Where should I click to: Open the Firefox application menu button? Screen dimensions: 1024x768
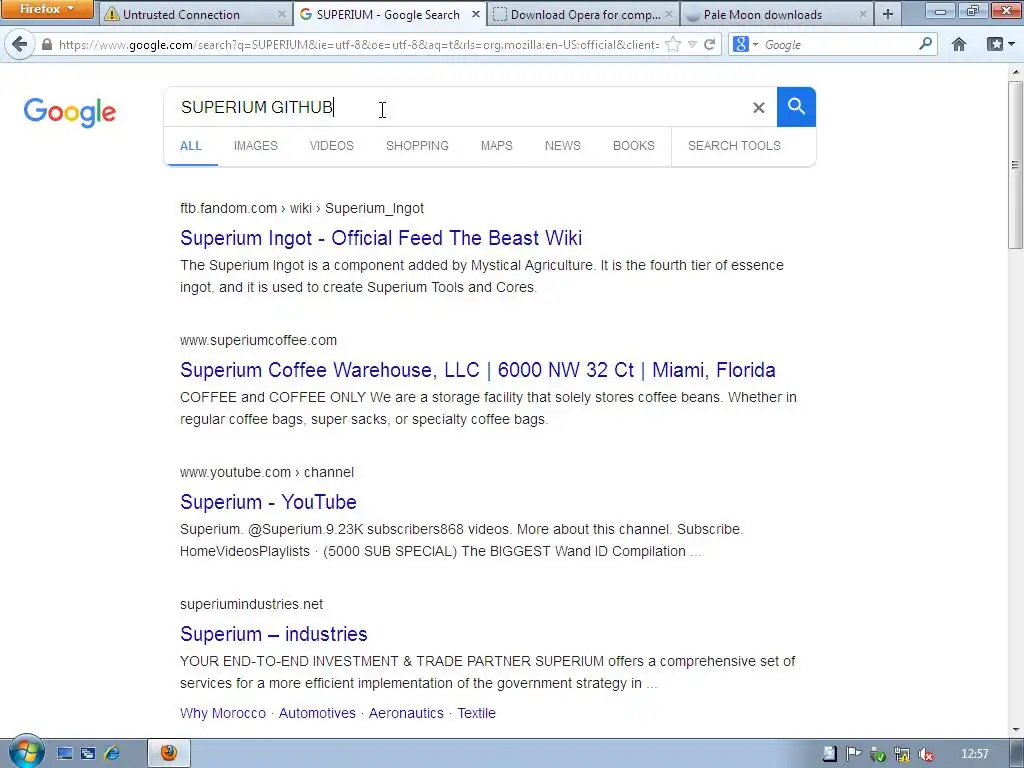(x=46, y=9)
